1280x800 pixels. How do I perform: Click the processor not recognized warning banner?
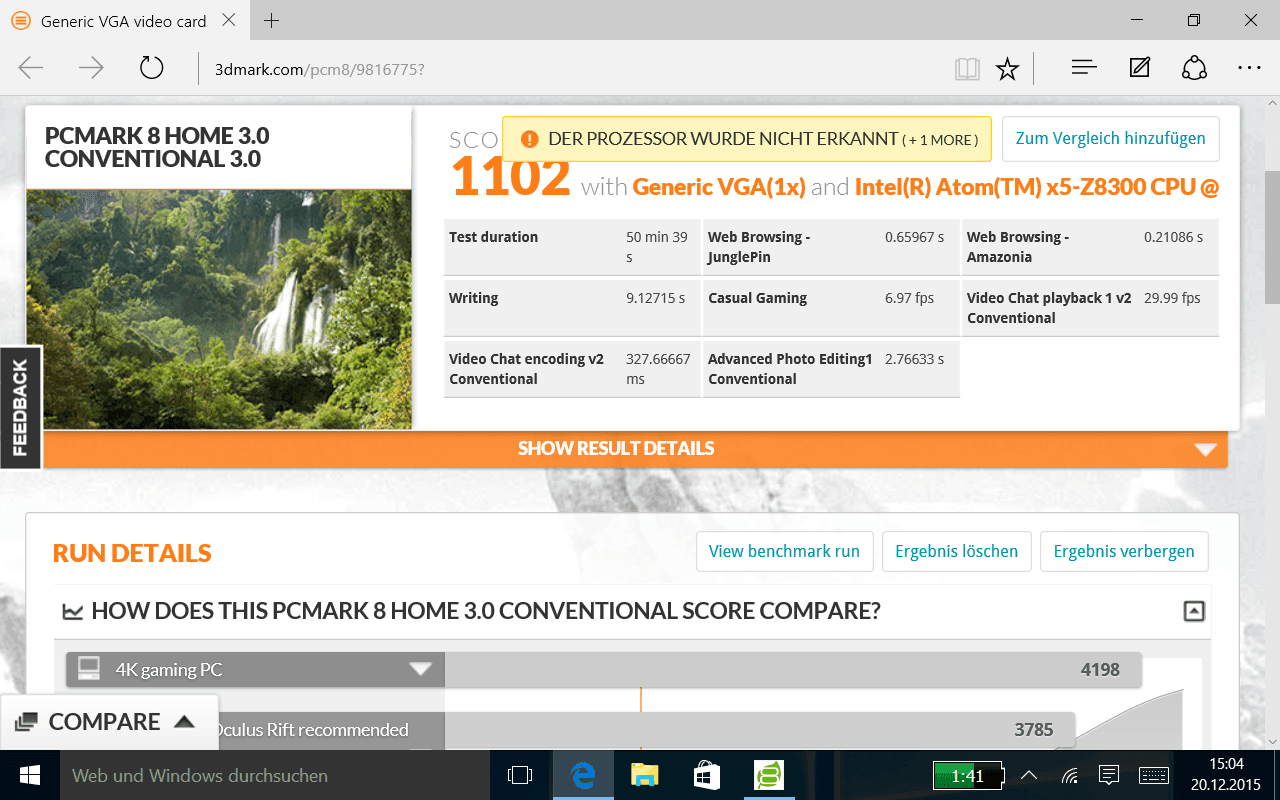746,139
